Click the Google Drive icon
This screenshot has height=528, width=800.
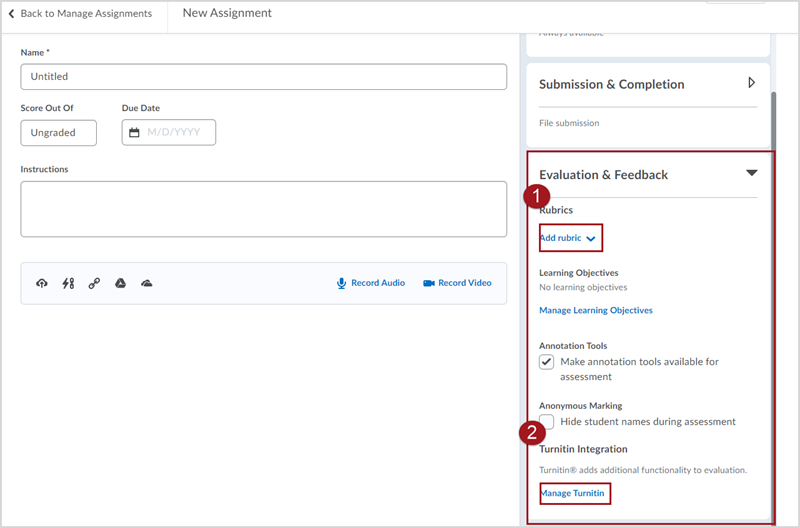click(x=120, y=283)
